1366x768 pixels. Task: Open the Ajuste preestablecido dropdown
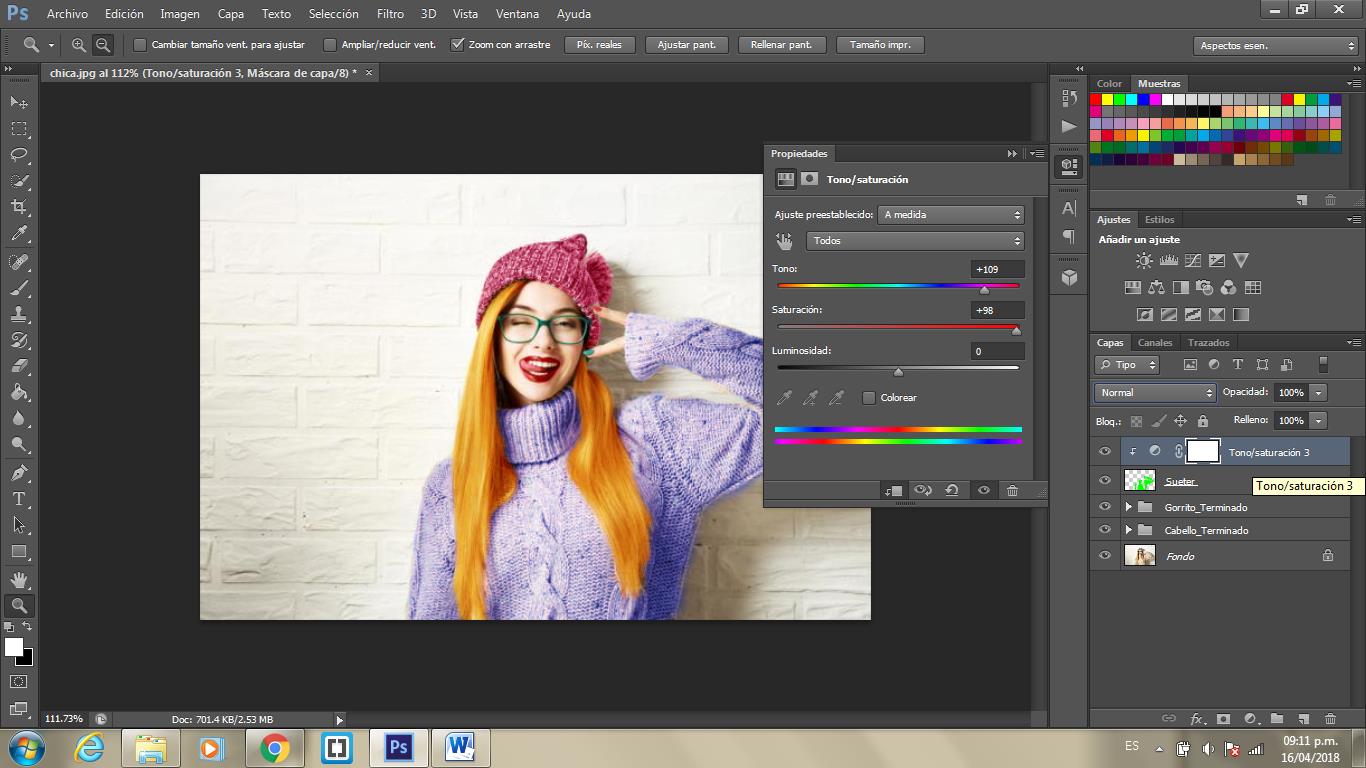click(951, 215)
